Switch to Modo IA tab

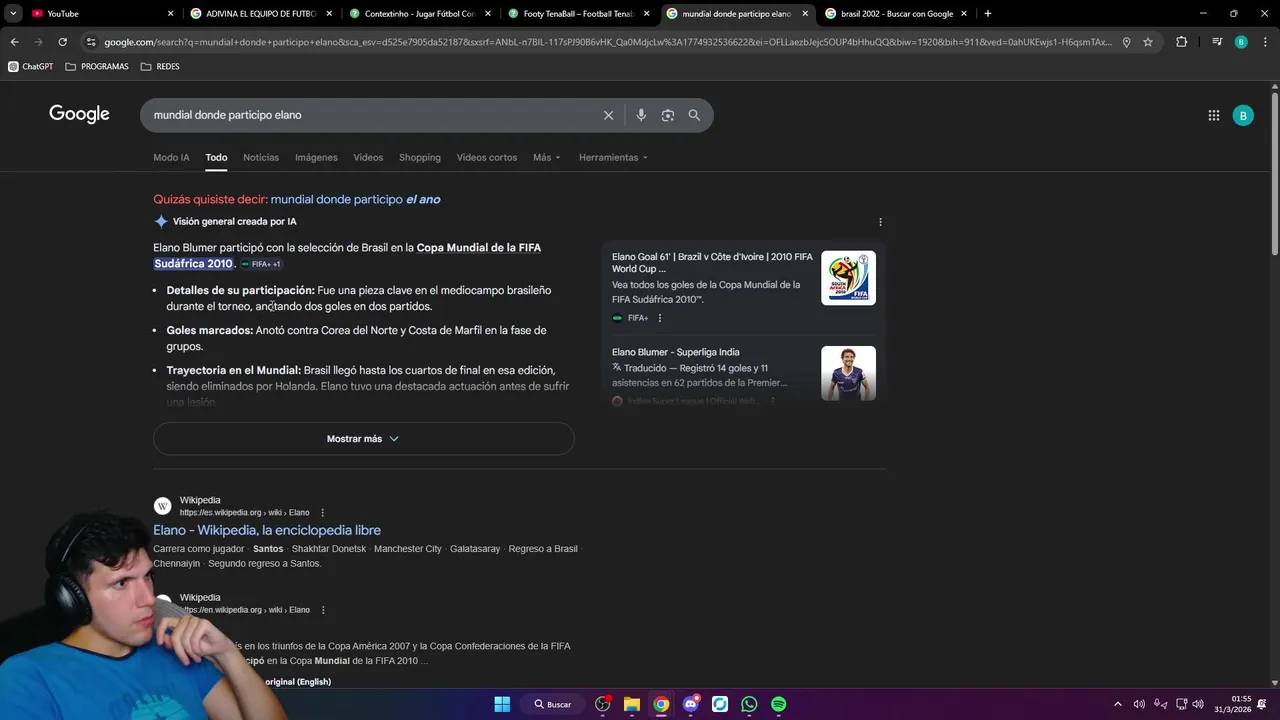tap(171, 157)
